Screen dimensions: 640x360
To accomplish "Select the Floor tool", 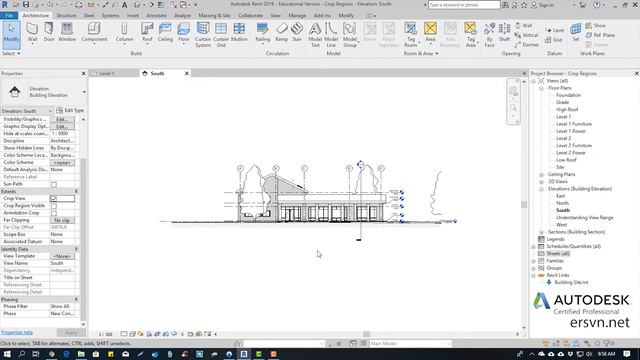I will pos(184,32).
